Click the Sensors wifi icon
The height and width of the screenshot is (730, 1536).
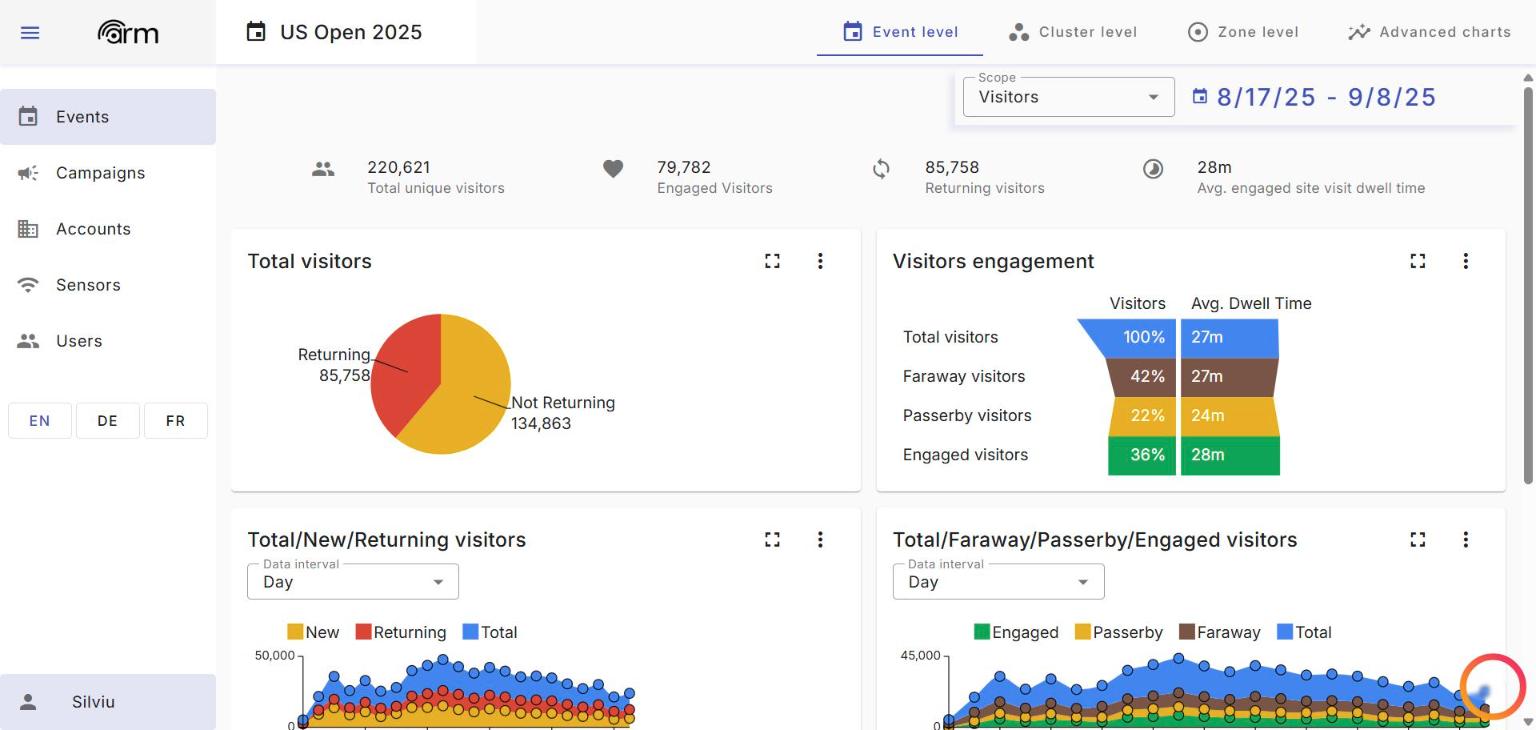[28, 285]
